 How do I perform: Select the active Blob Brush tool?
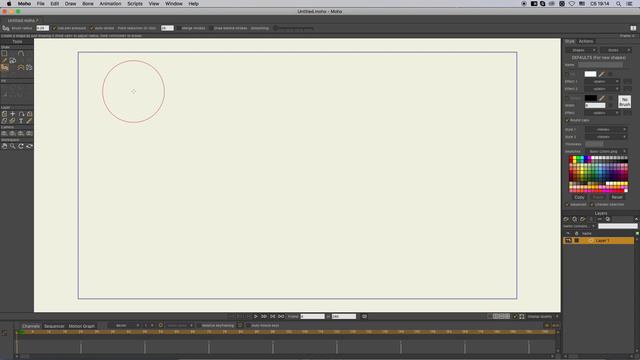click(x=5, y=68)
